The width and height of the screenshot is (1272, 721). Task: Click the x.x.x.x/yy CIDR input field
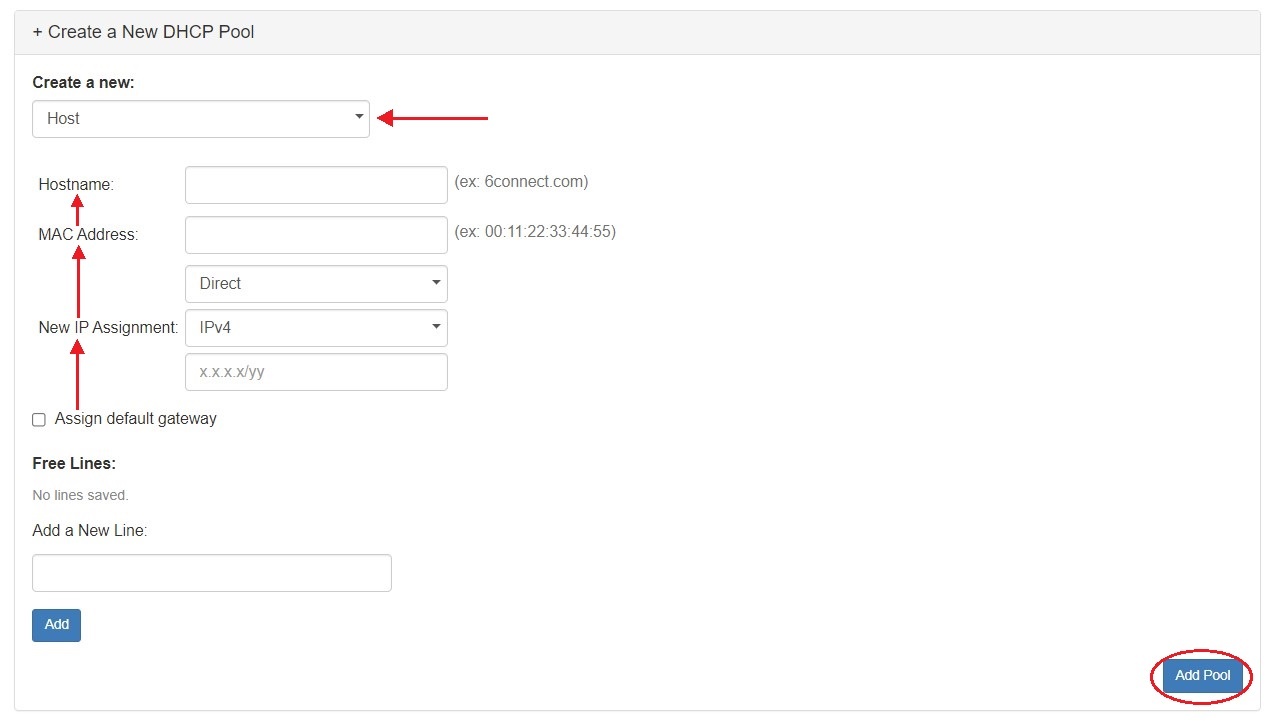(x=316, y=372)
